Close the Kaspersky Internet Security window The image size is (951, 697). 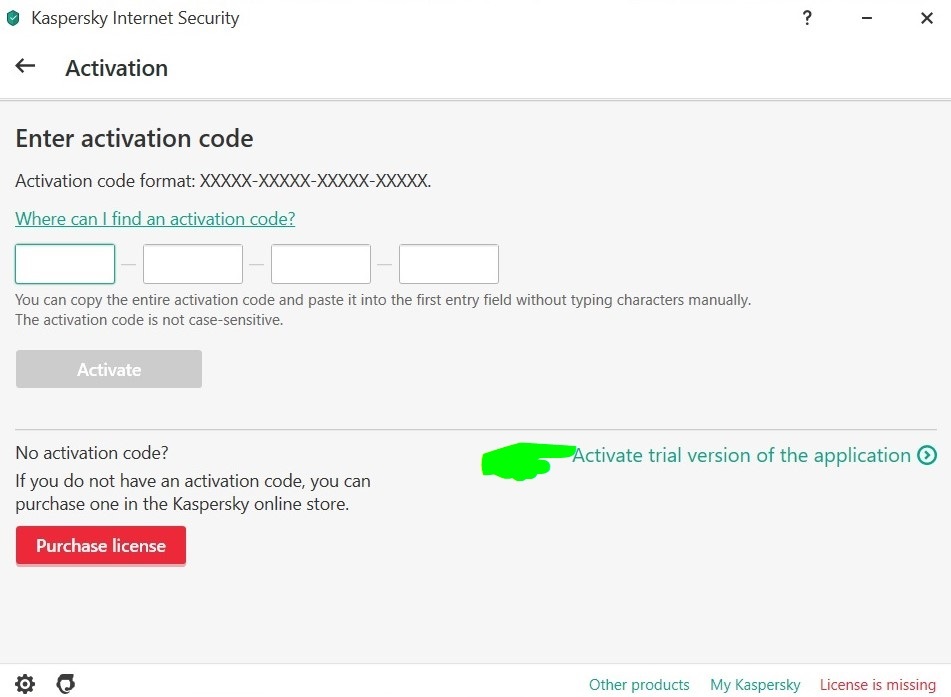(927, 18)
